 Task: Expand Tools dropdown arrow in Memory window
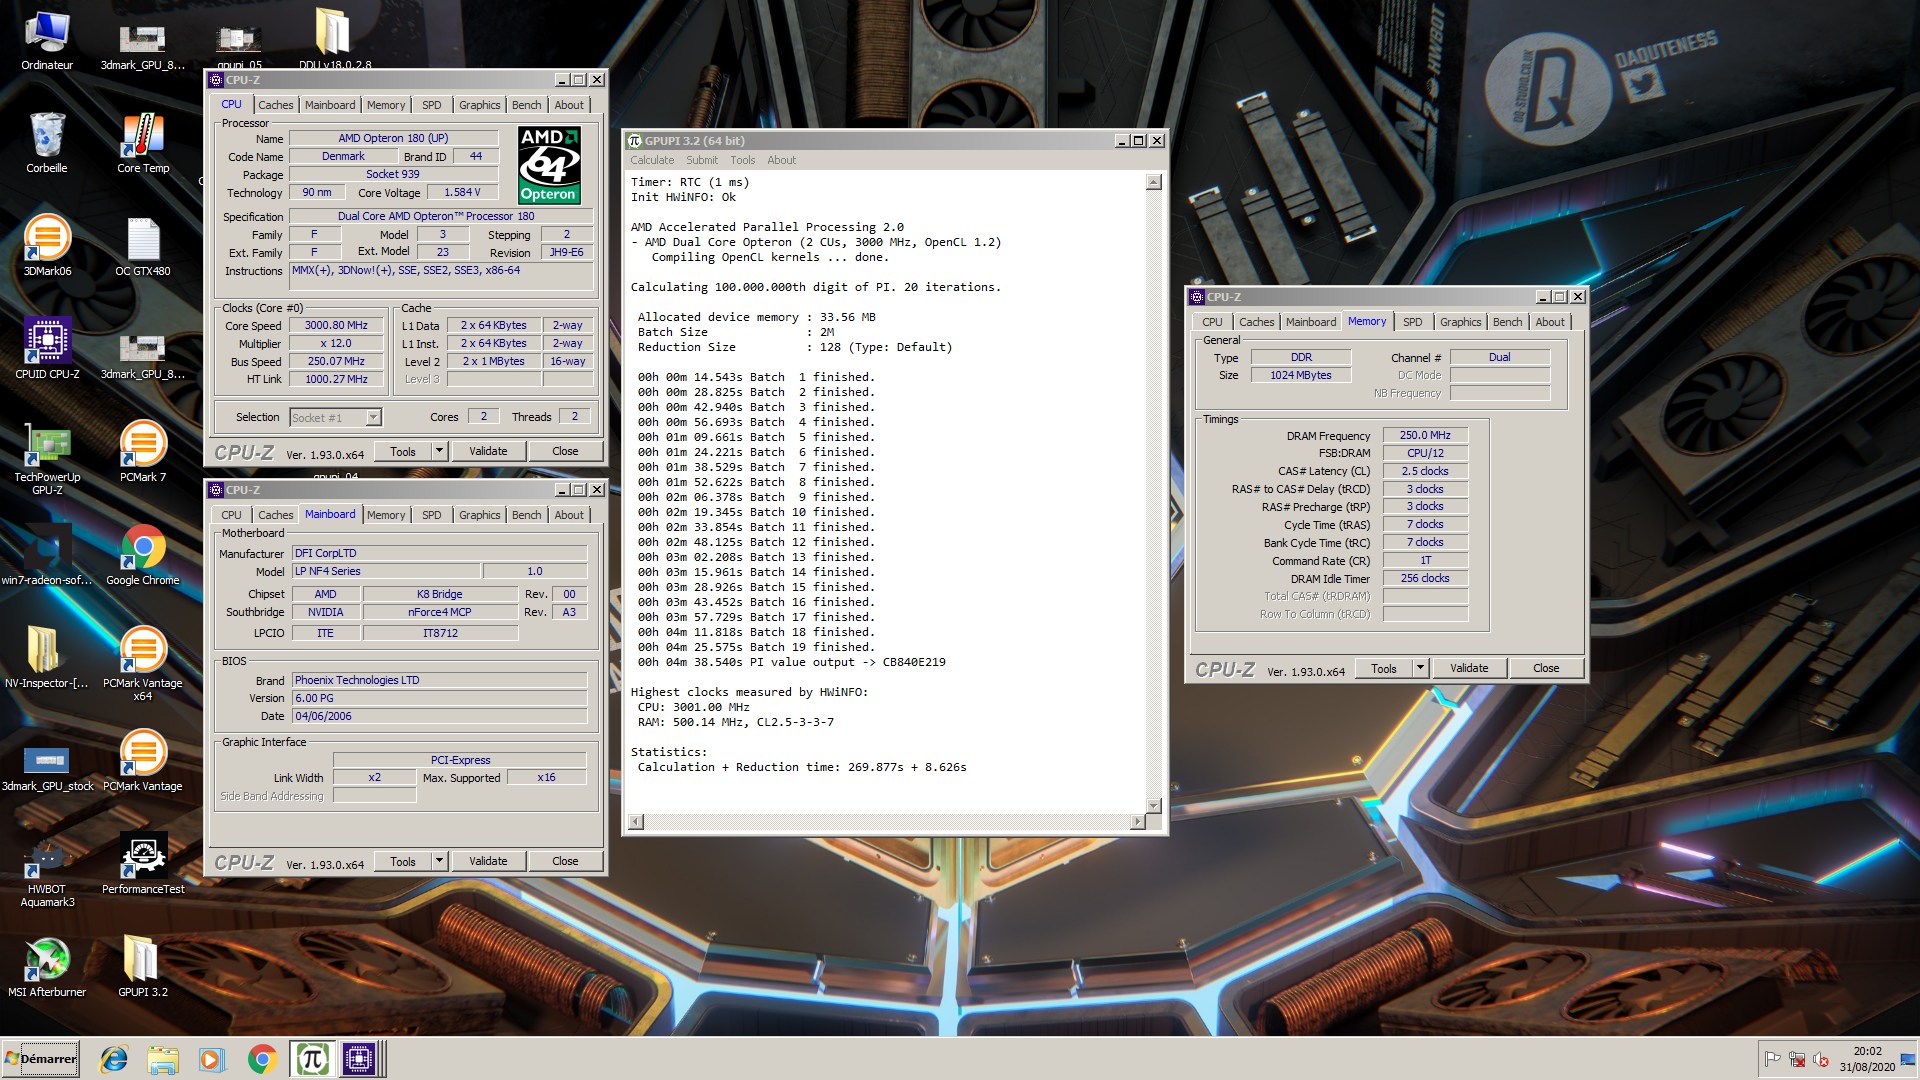click(x=1419, y=668)
